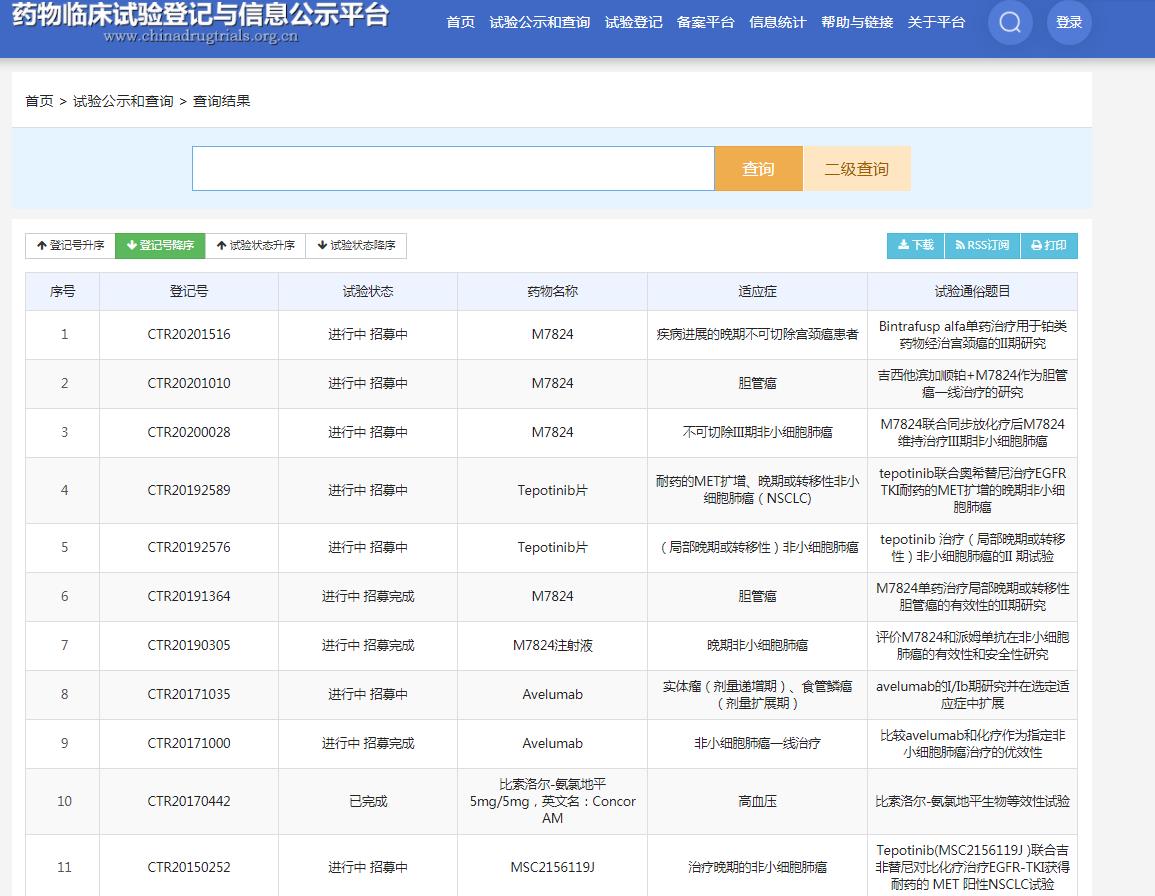1155x896 pixels.
Task: Open registration number CTR20171000
Action: (x=189, y=743)
